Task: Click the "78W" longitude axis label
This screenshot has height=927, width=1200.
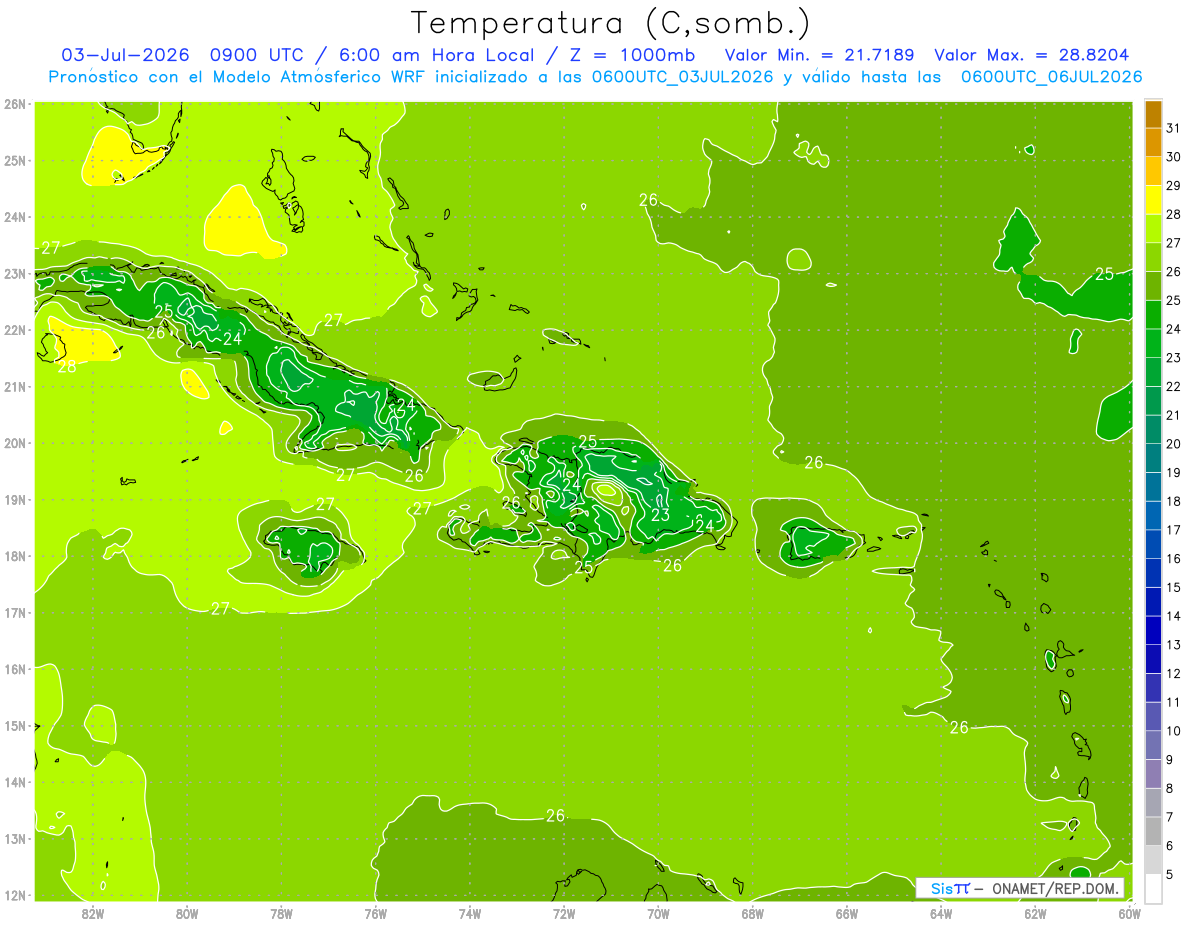Action: click(x=281, y=913)
